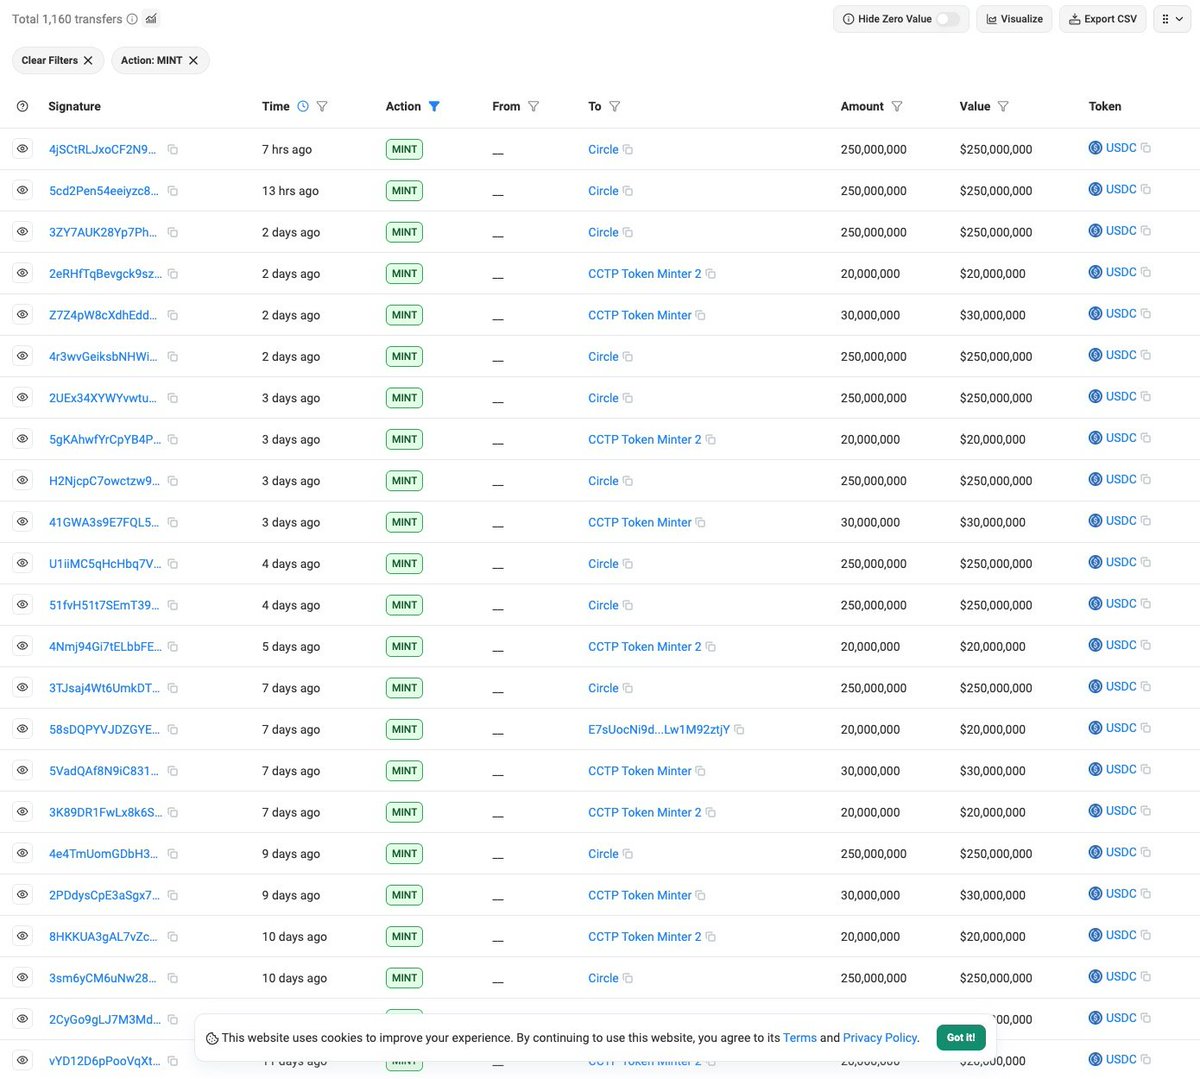
Task: Open the Value column filter
Action: click(1003, 106)
